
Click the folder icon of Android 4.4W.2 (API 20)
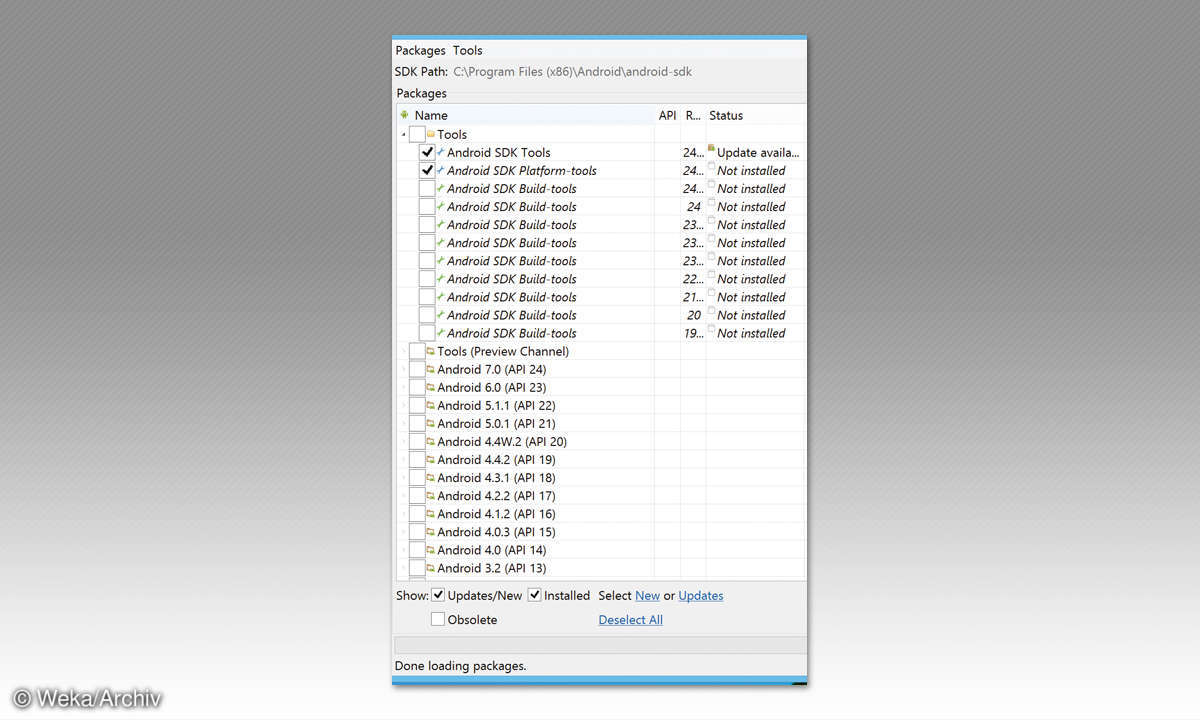(x=431, y=441)
